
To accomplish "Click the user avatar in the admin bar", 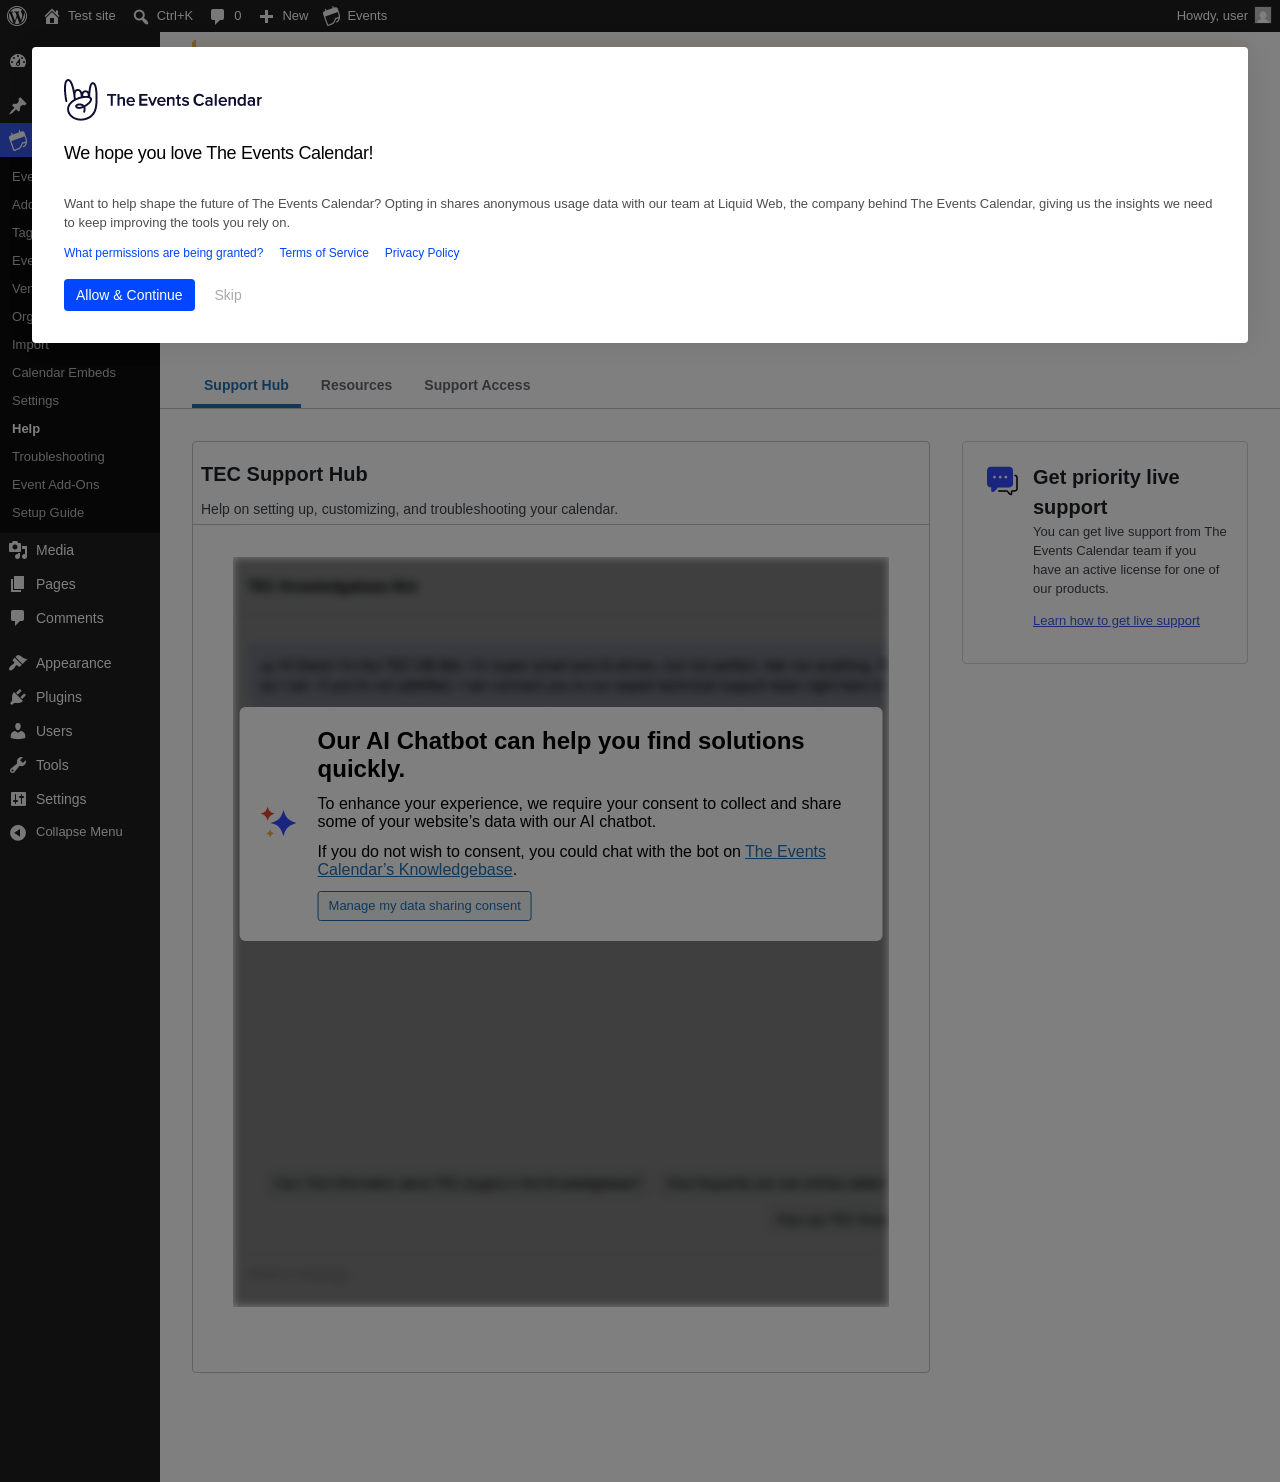I will pos(1263,16).
